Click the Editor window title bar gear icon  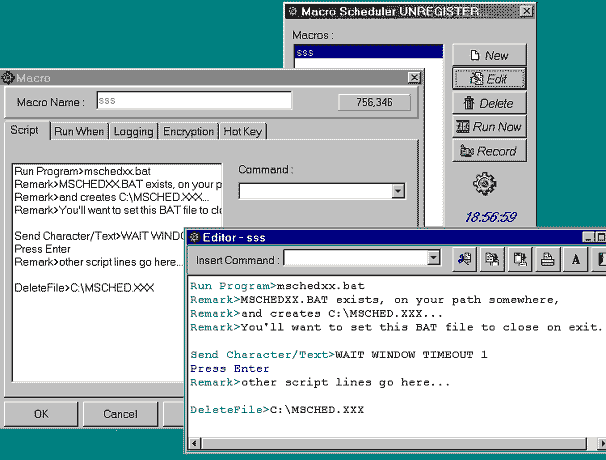tap(194, 237)
